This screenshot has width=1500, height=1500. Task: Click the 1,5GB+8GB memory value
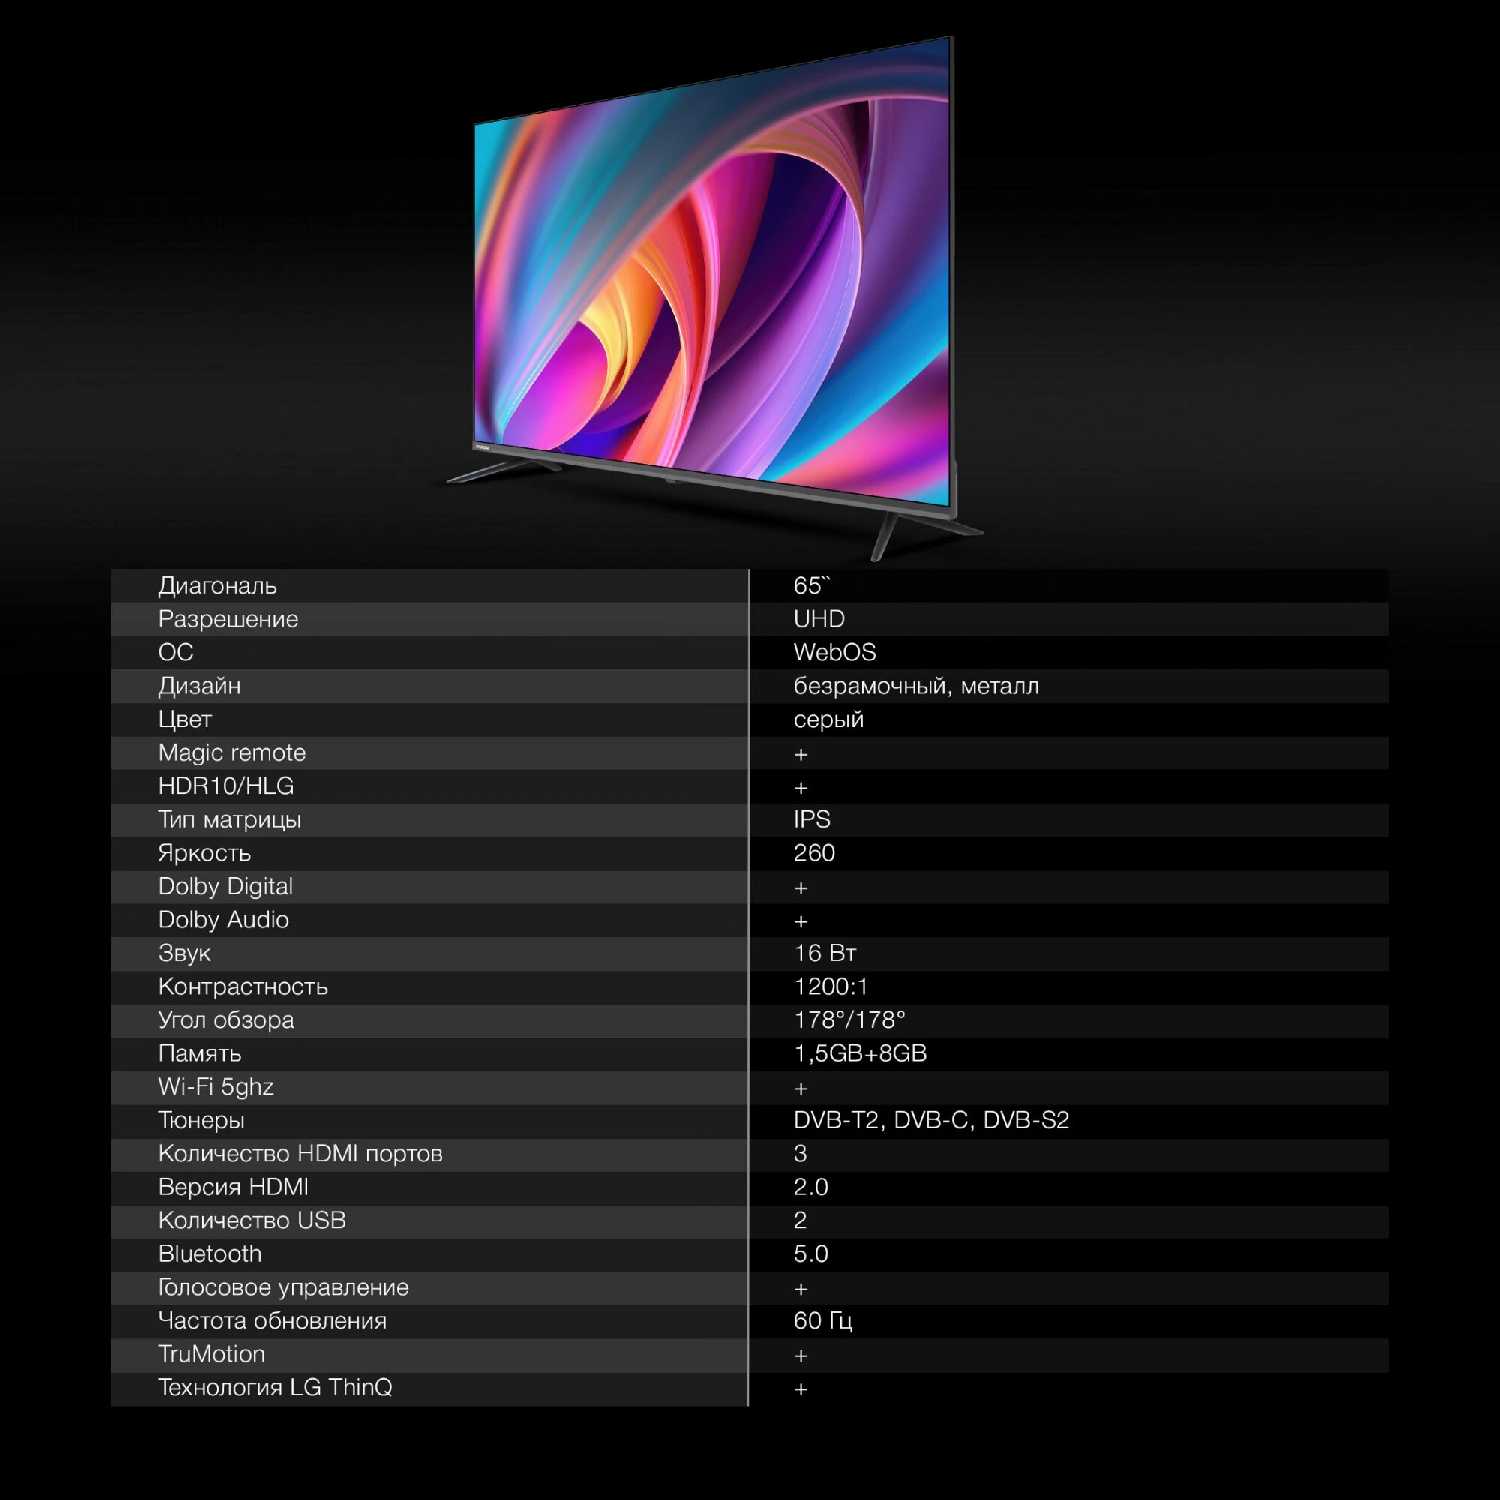tap(859, 1054)
